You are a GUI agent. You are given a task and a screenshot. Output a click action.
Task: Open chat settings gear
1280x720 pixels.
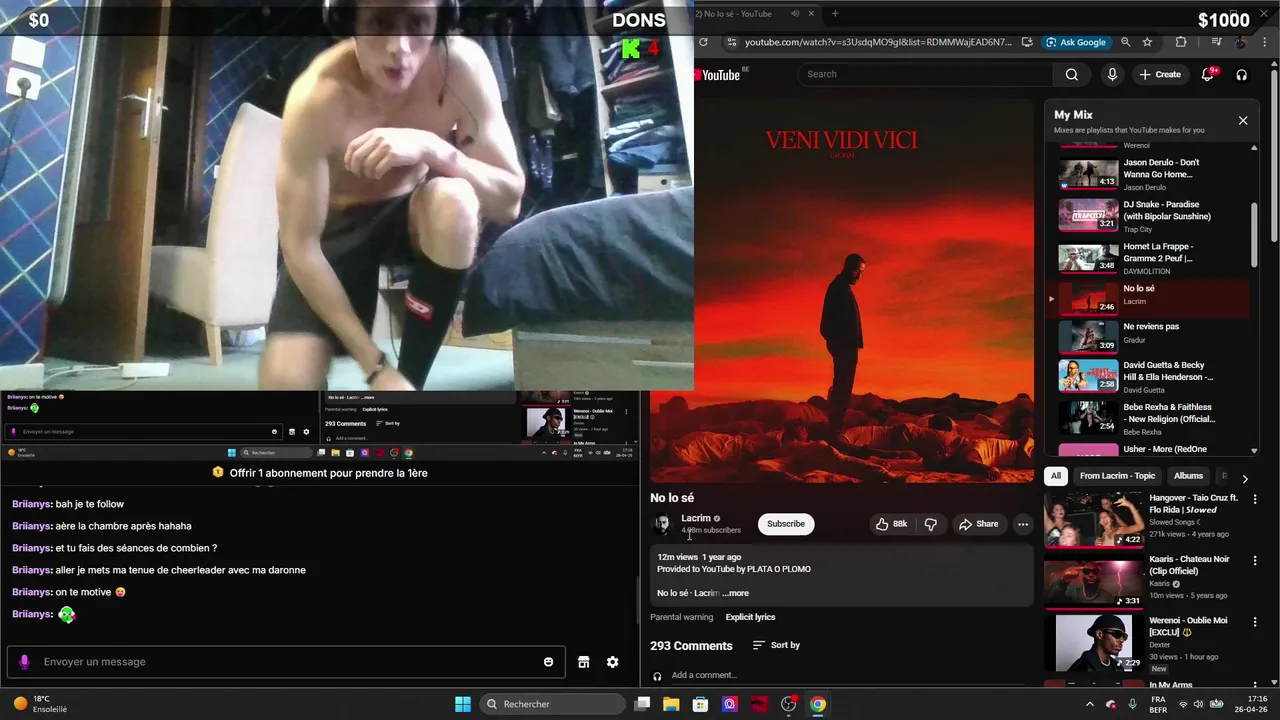(612, 662)
